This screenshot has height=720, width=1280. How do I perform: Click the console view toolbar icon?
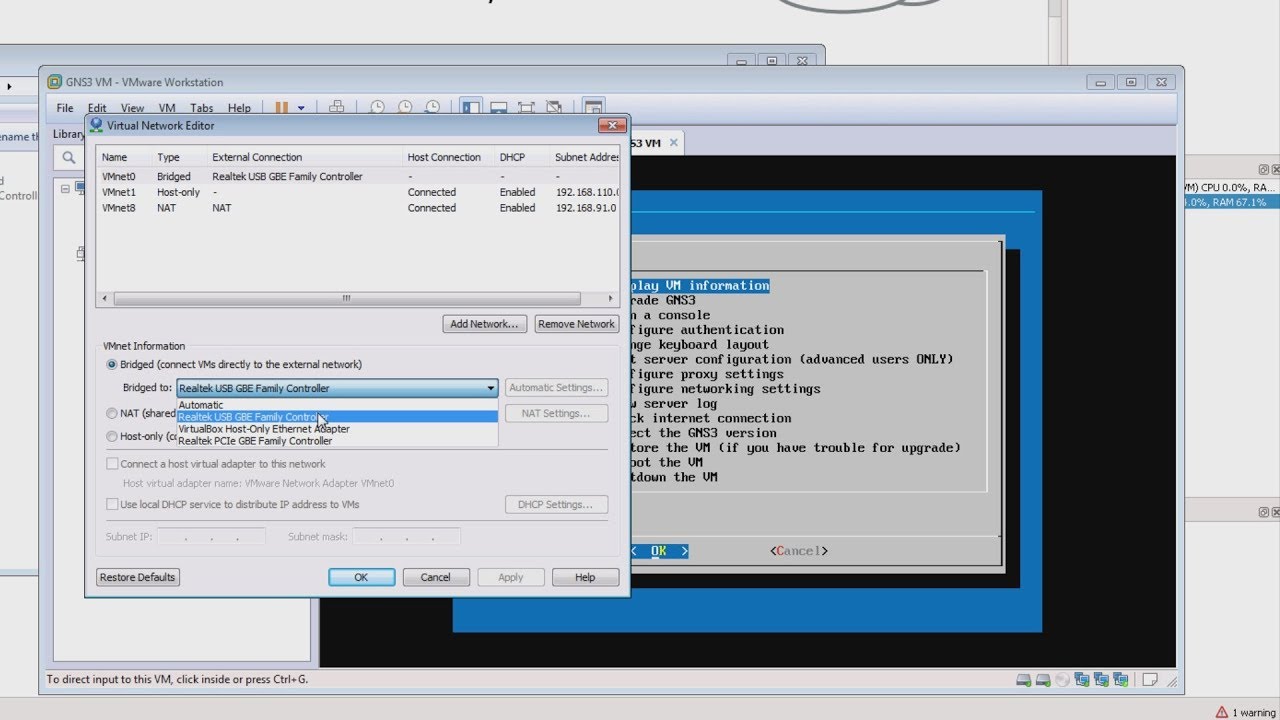(x=593, y=108)
